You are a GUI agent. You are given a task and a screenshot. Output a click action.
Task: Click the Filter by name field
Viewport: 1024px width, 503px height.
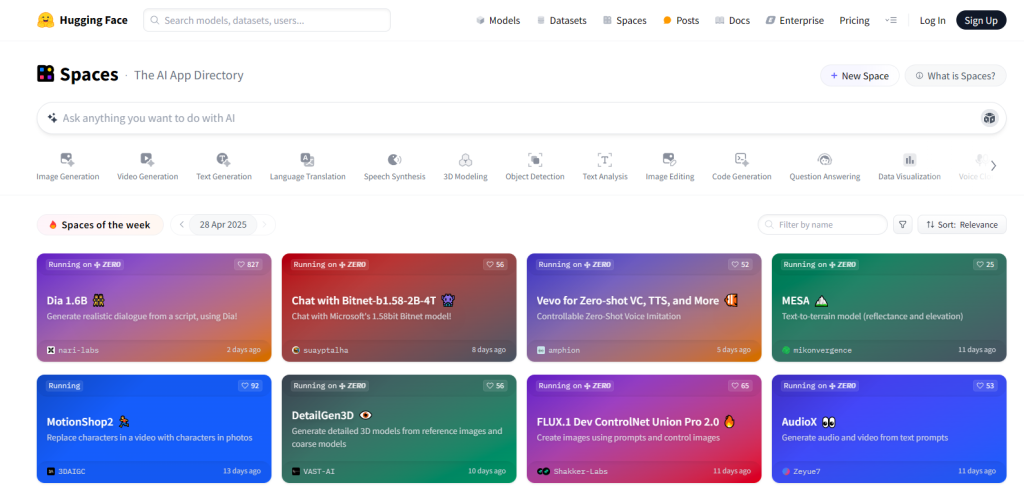(x=823, y=225)
